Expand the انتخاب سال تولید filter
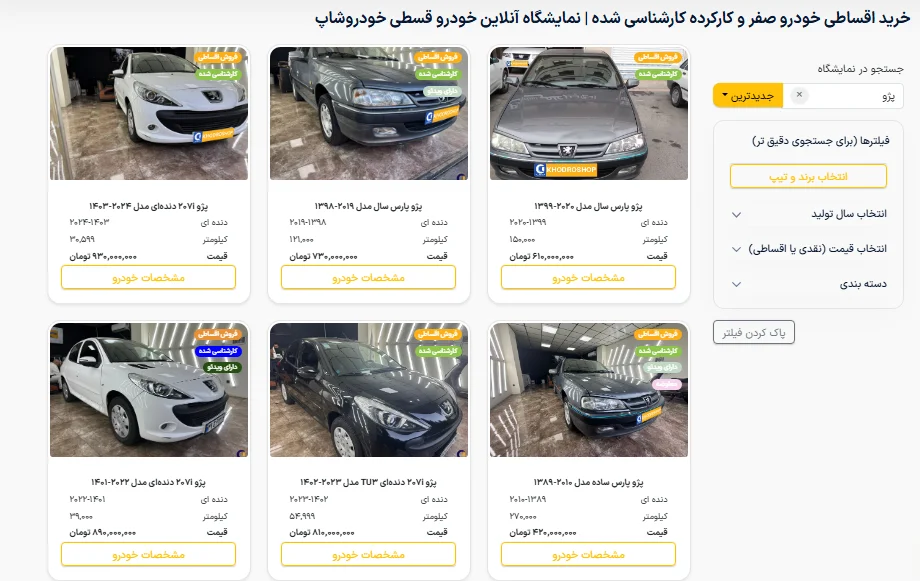 [809, 214]
